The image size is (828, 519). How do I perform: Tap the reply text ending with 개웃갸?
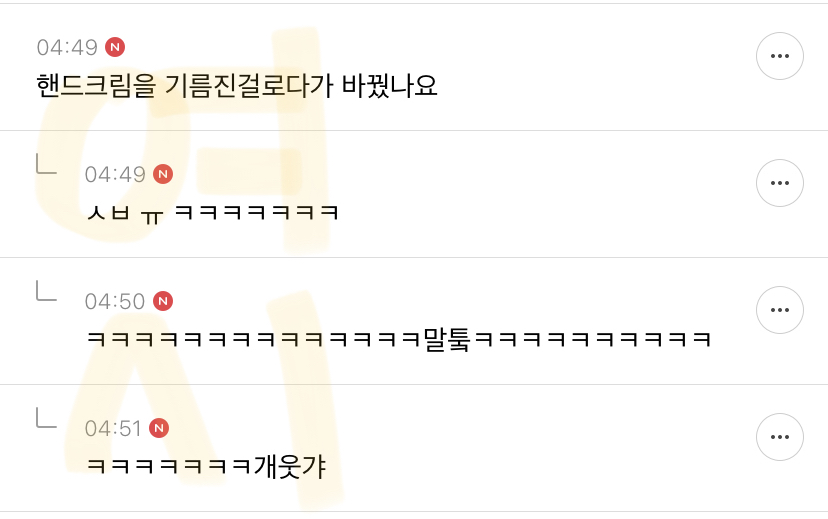[206, 467]
